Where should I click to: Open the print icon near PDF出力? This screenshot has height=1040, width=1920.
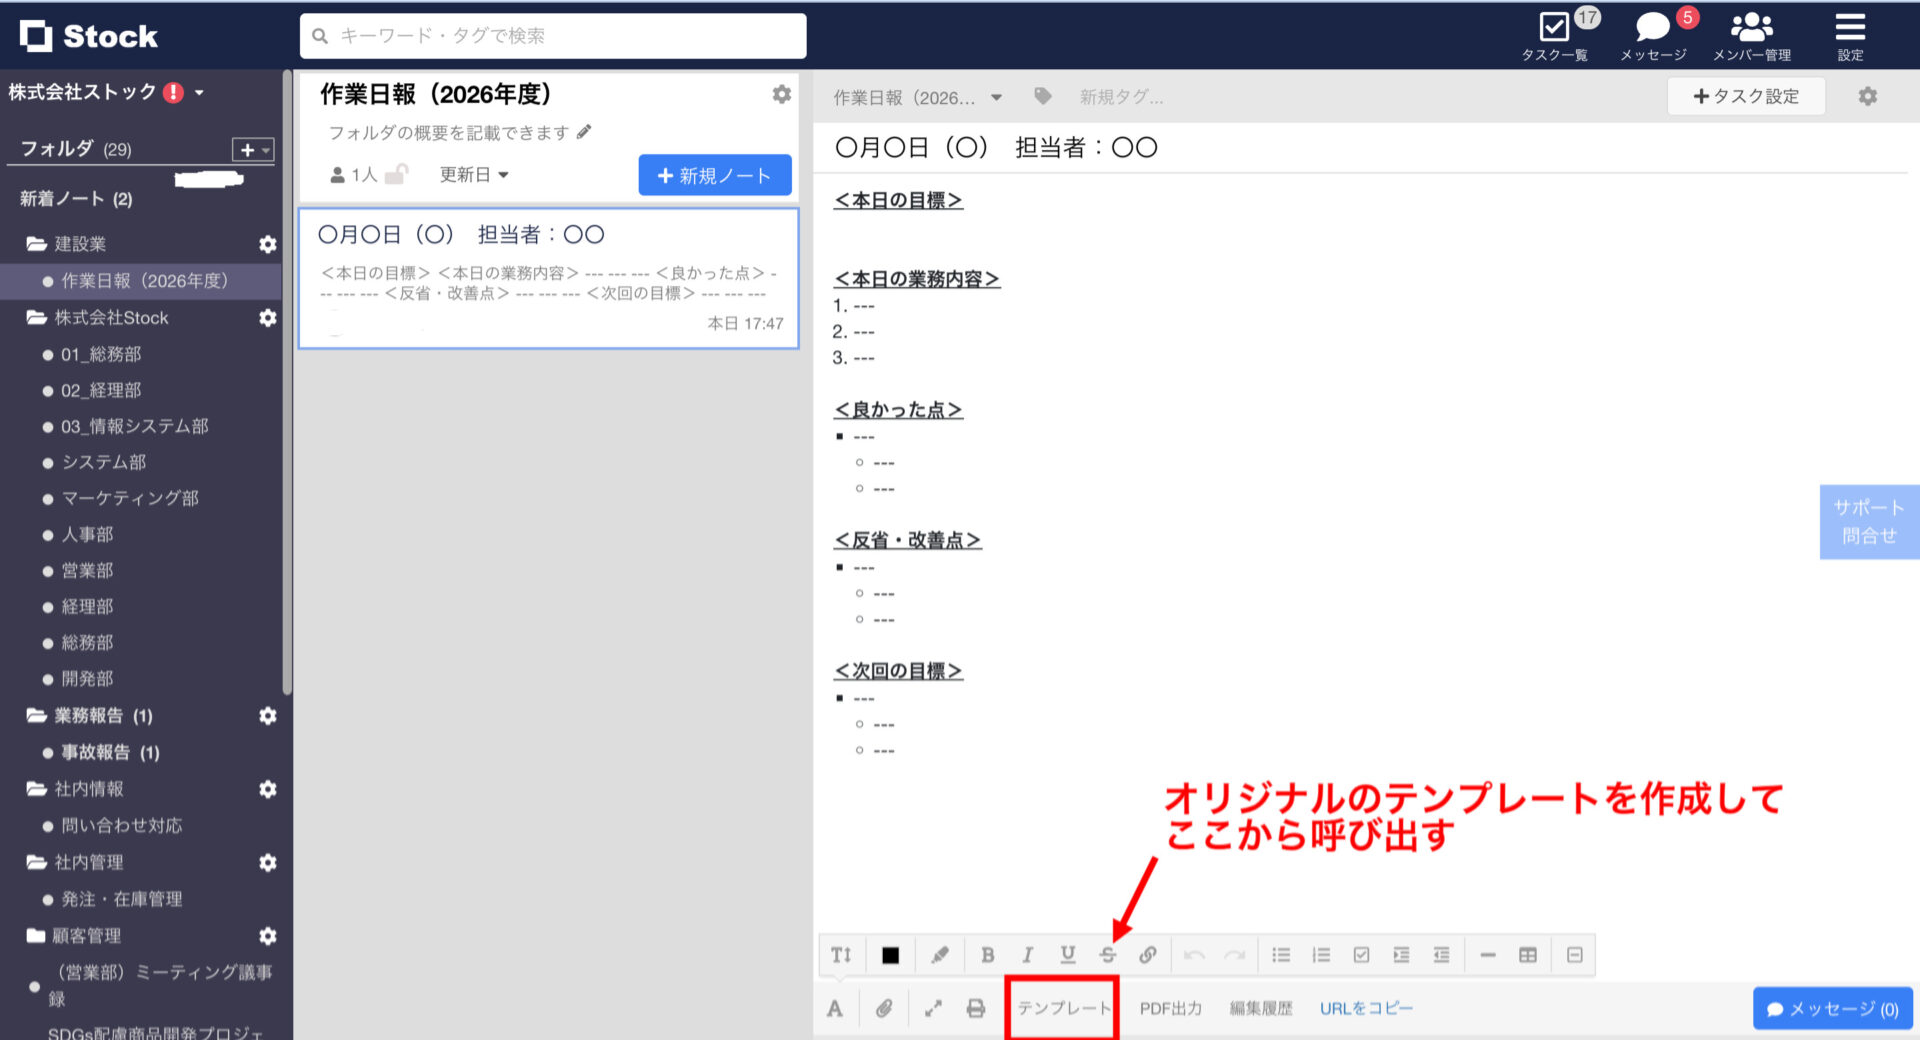click(x=975, y=1008)
